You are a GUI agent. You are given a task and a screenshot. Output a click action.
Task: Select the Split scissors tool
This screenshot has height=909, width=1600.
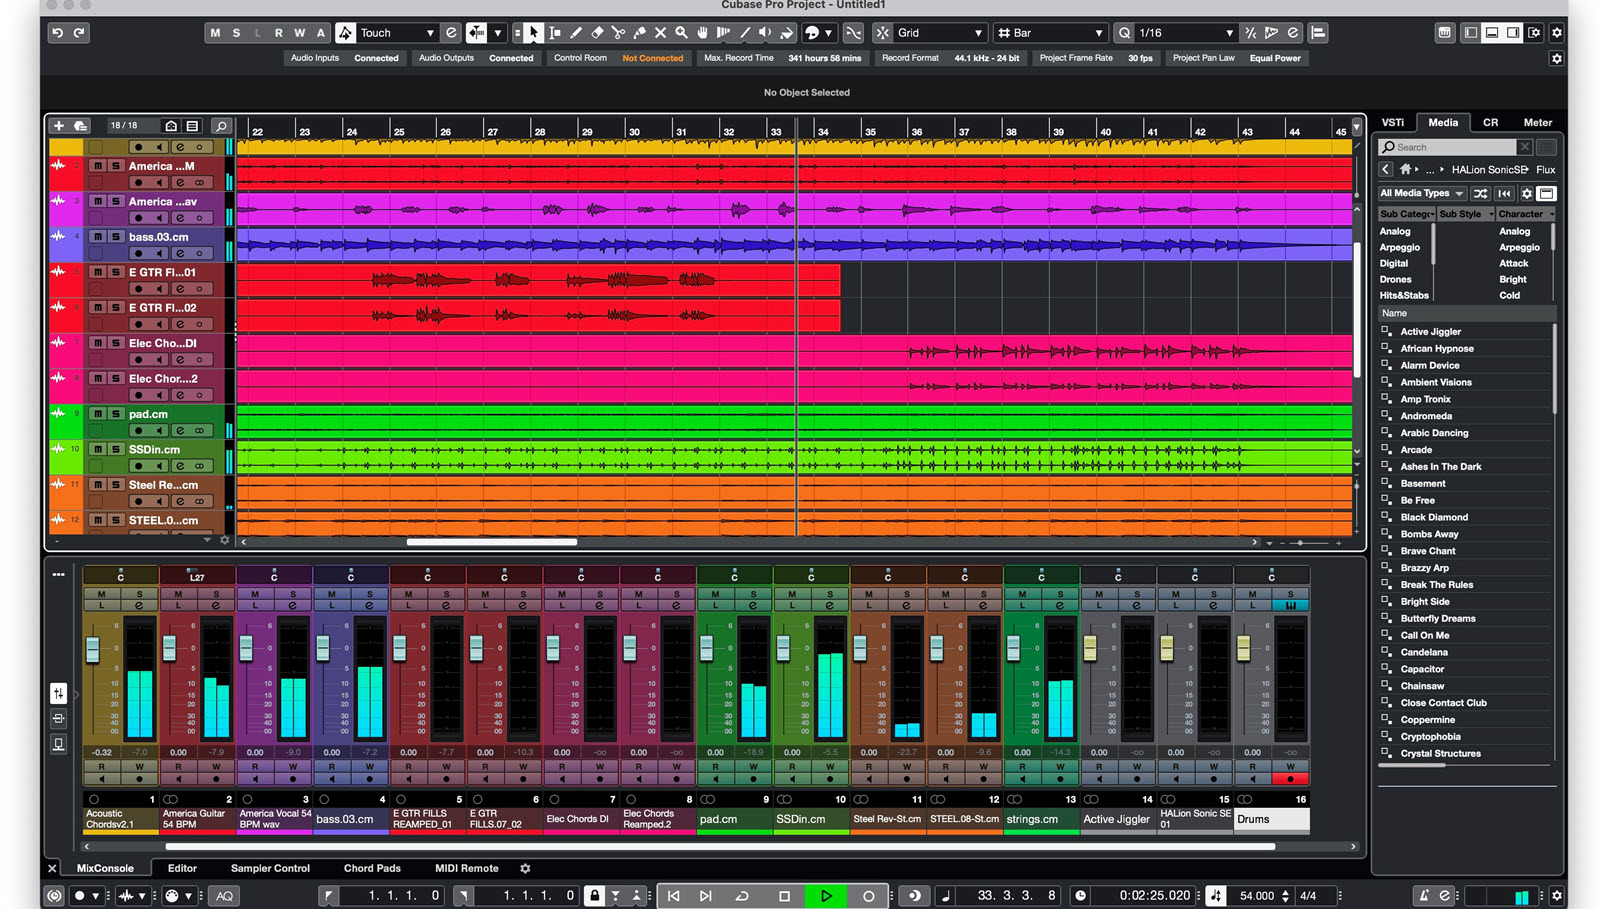coord(618,33)
